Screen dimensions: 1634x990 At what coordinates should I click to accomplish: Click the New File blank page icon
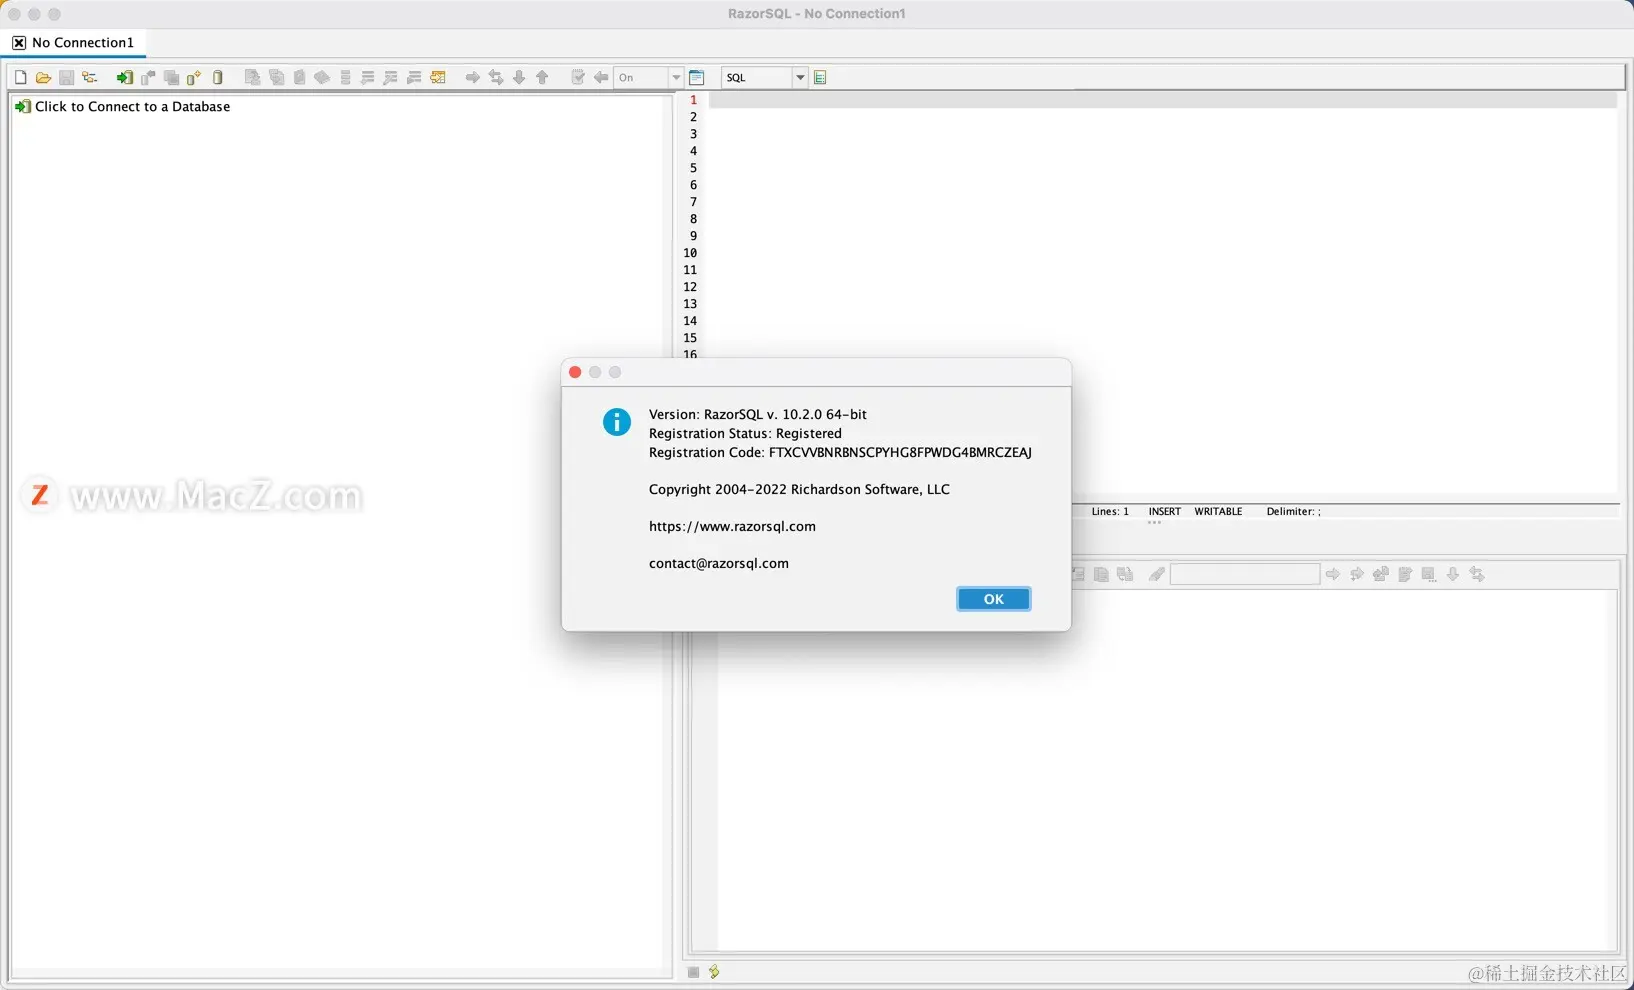coord(20,77)
